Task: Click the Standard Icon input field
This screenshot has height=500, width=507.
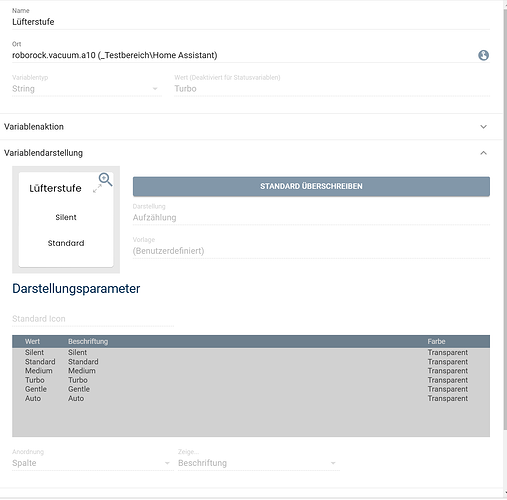Action: (93, 319)
